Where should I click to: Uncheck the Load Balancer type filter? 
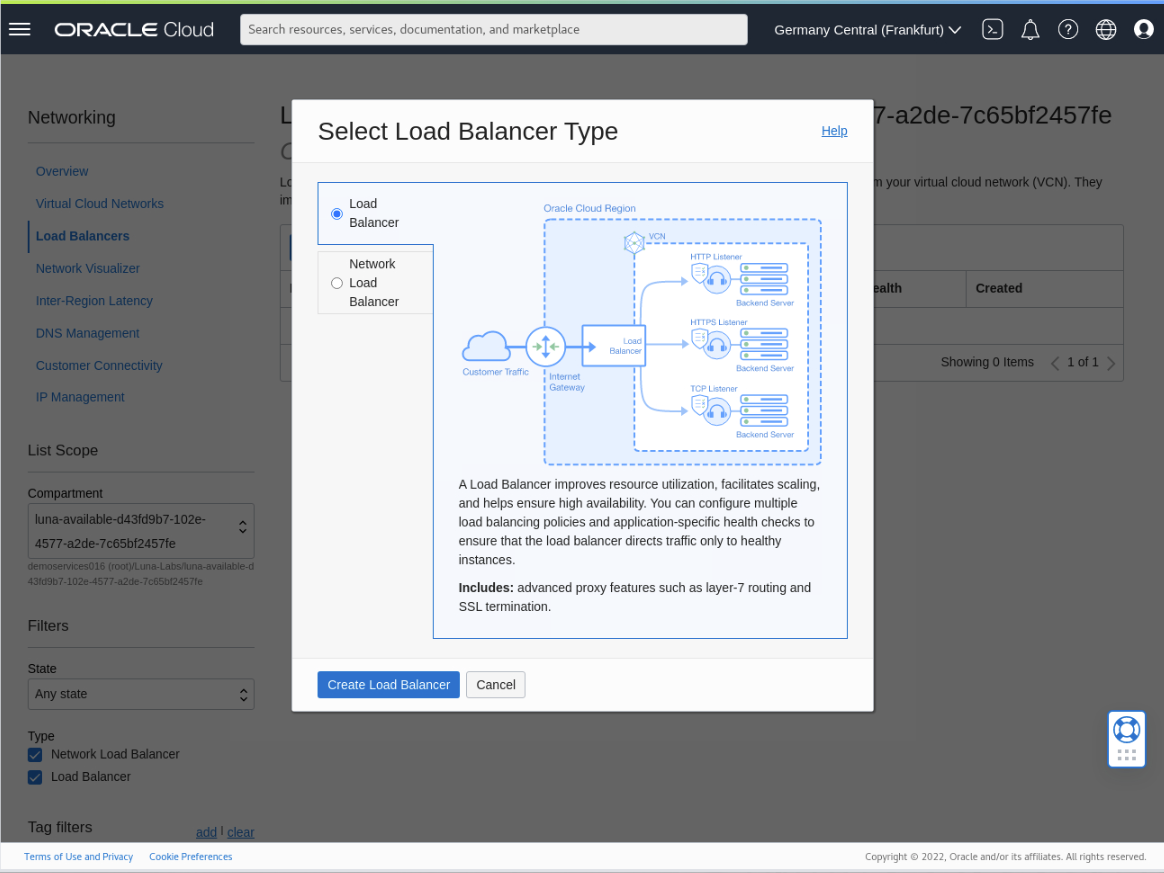[34, 776]
